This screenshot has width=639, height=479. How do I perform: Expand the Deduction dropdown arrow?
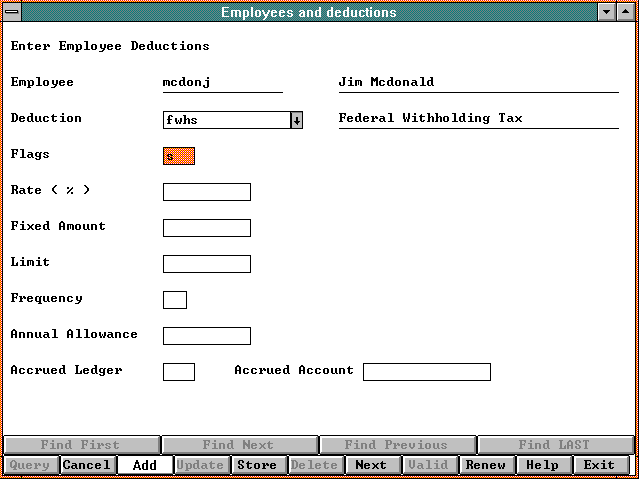(297, 120)
